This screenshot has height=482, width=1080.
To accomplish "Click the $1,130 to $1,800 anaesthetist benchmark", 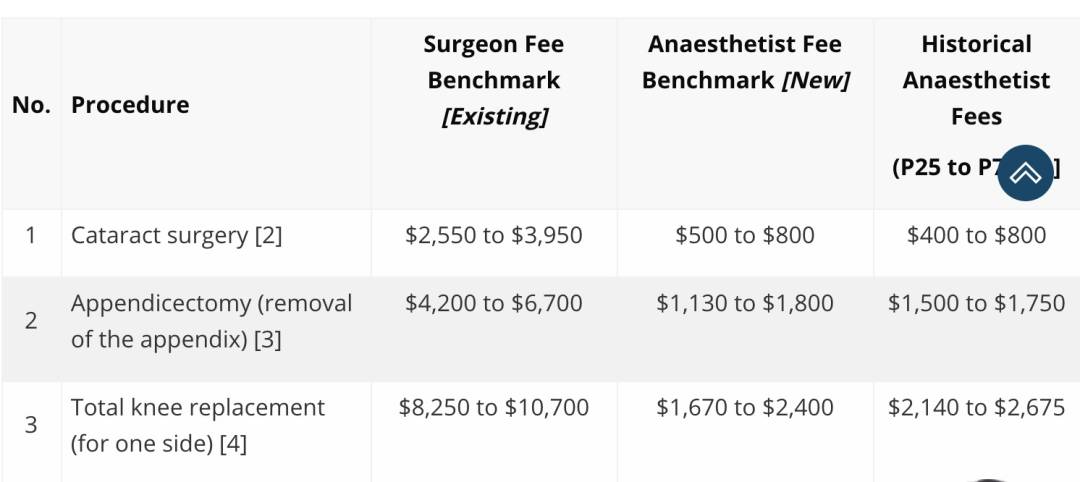I will (745, 304).
